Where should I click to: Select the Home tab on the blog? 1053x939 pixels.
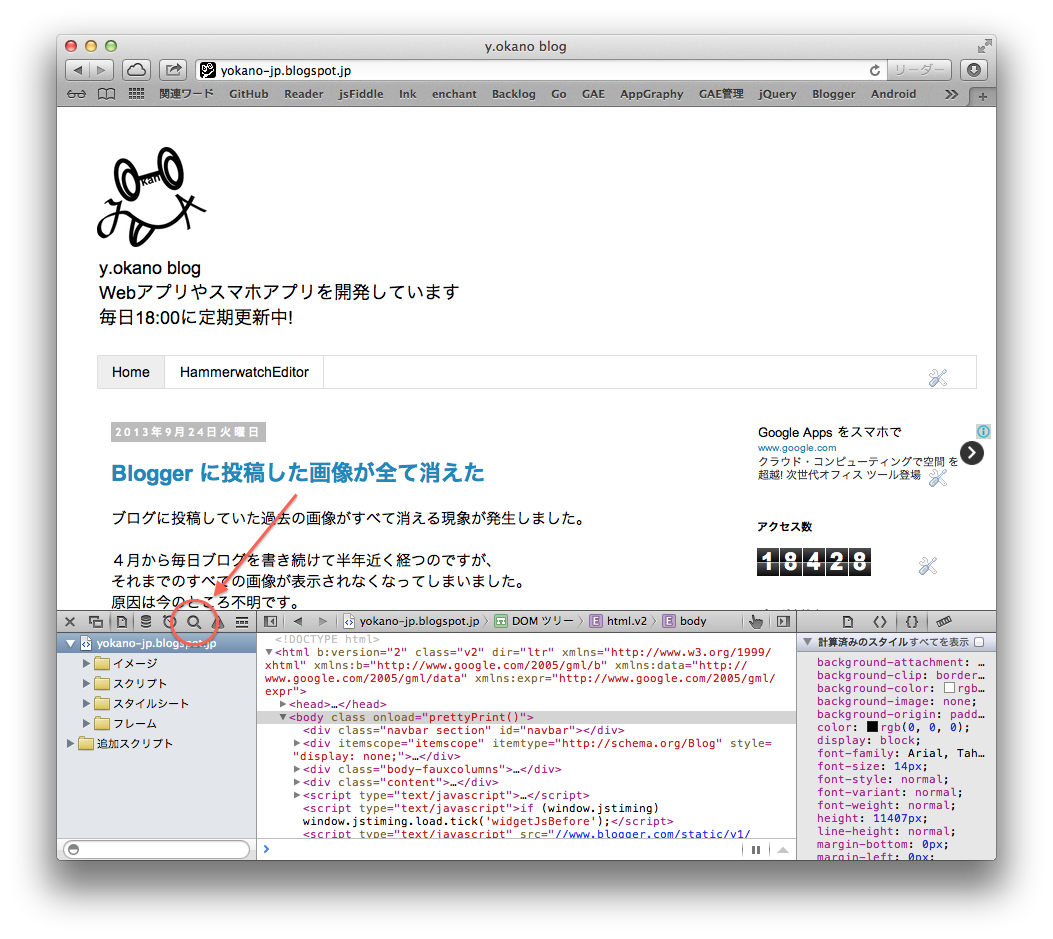[130, 371]
